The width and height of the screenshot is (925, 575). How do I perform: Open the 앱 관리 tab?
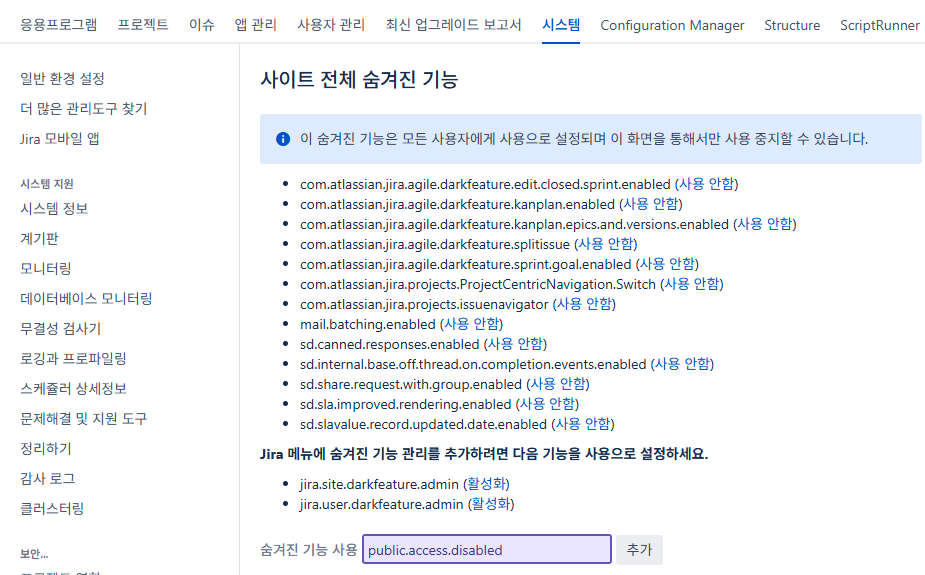pos(255,25)
